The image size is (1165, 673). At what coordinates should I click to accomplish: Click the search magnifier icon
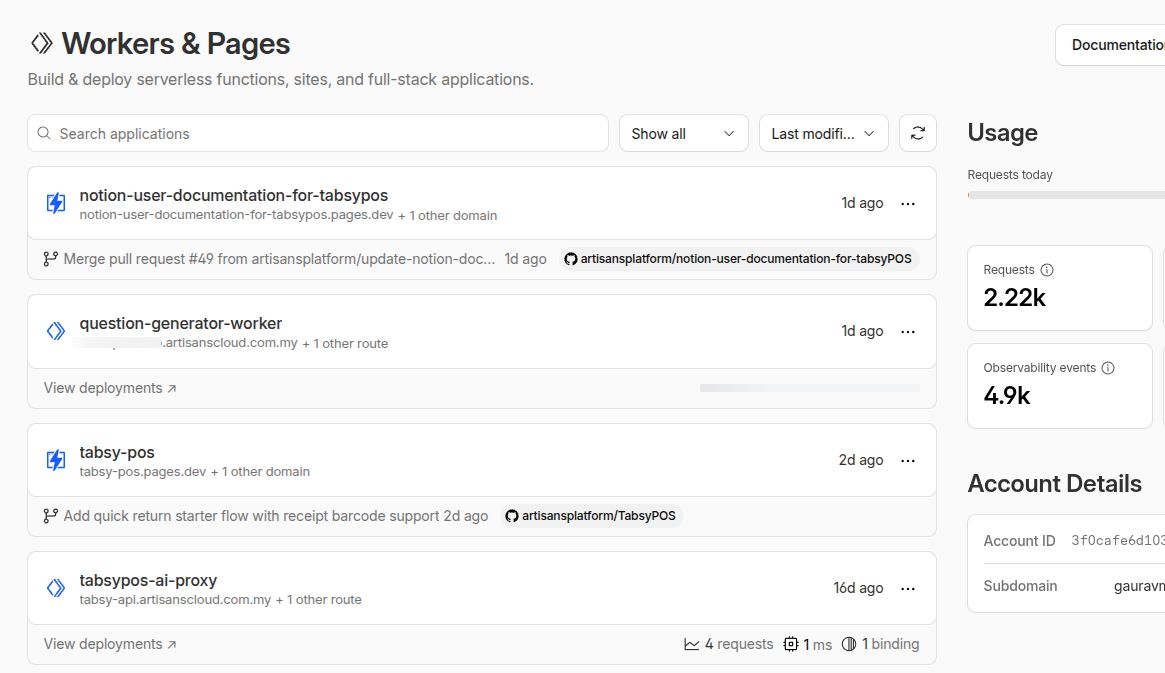(x=44, y=133)
